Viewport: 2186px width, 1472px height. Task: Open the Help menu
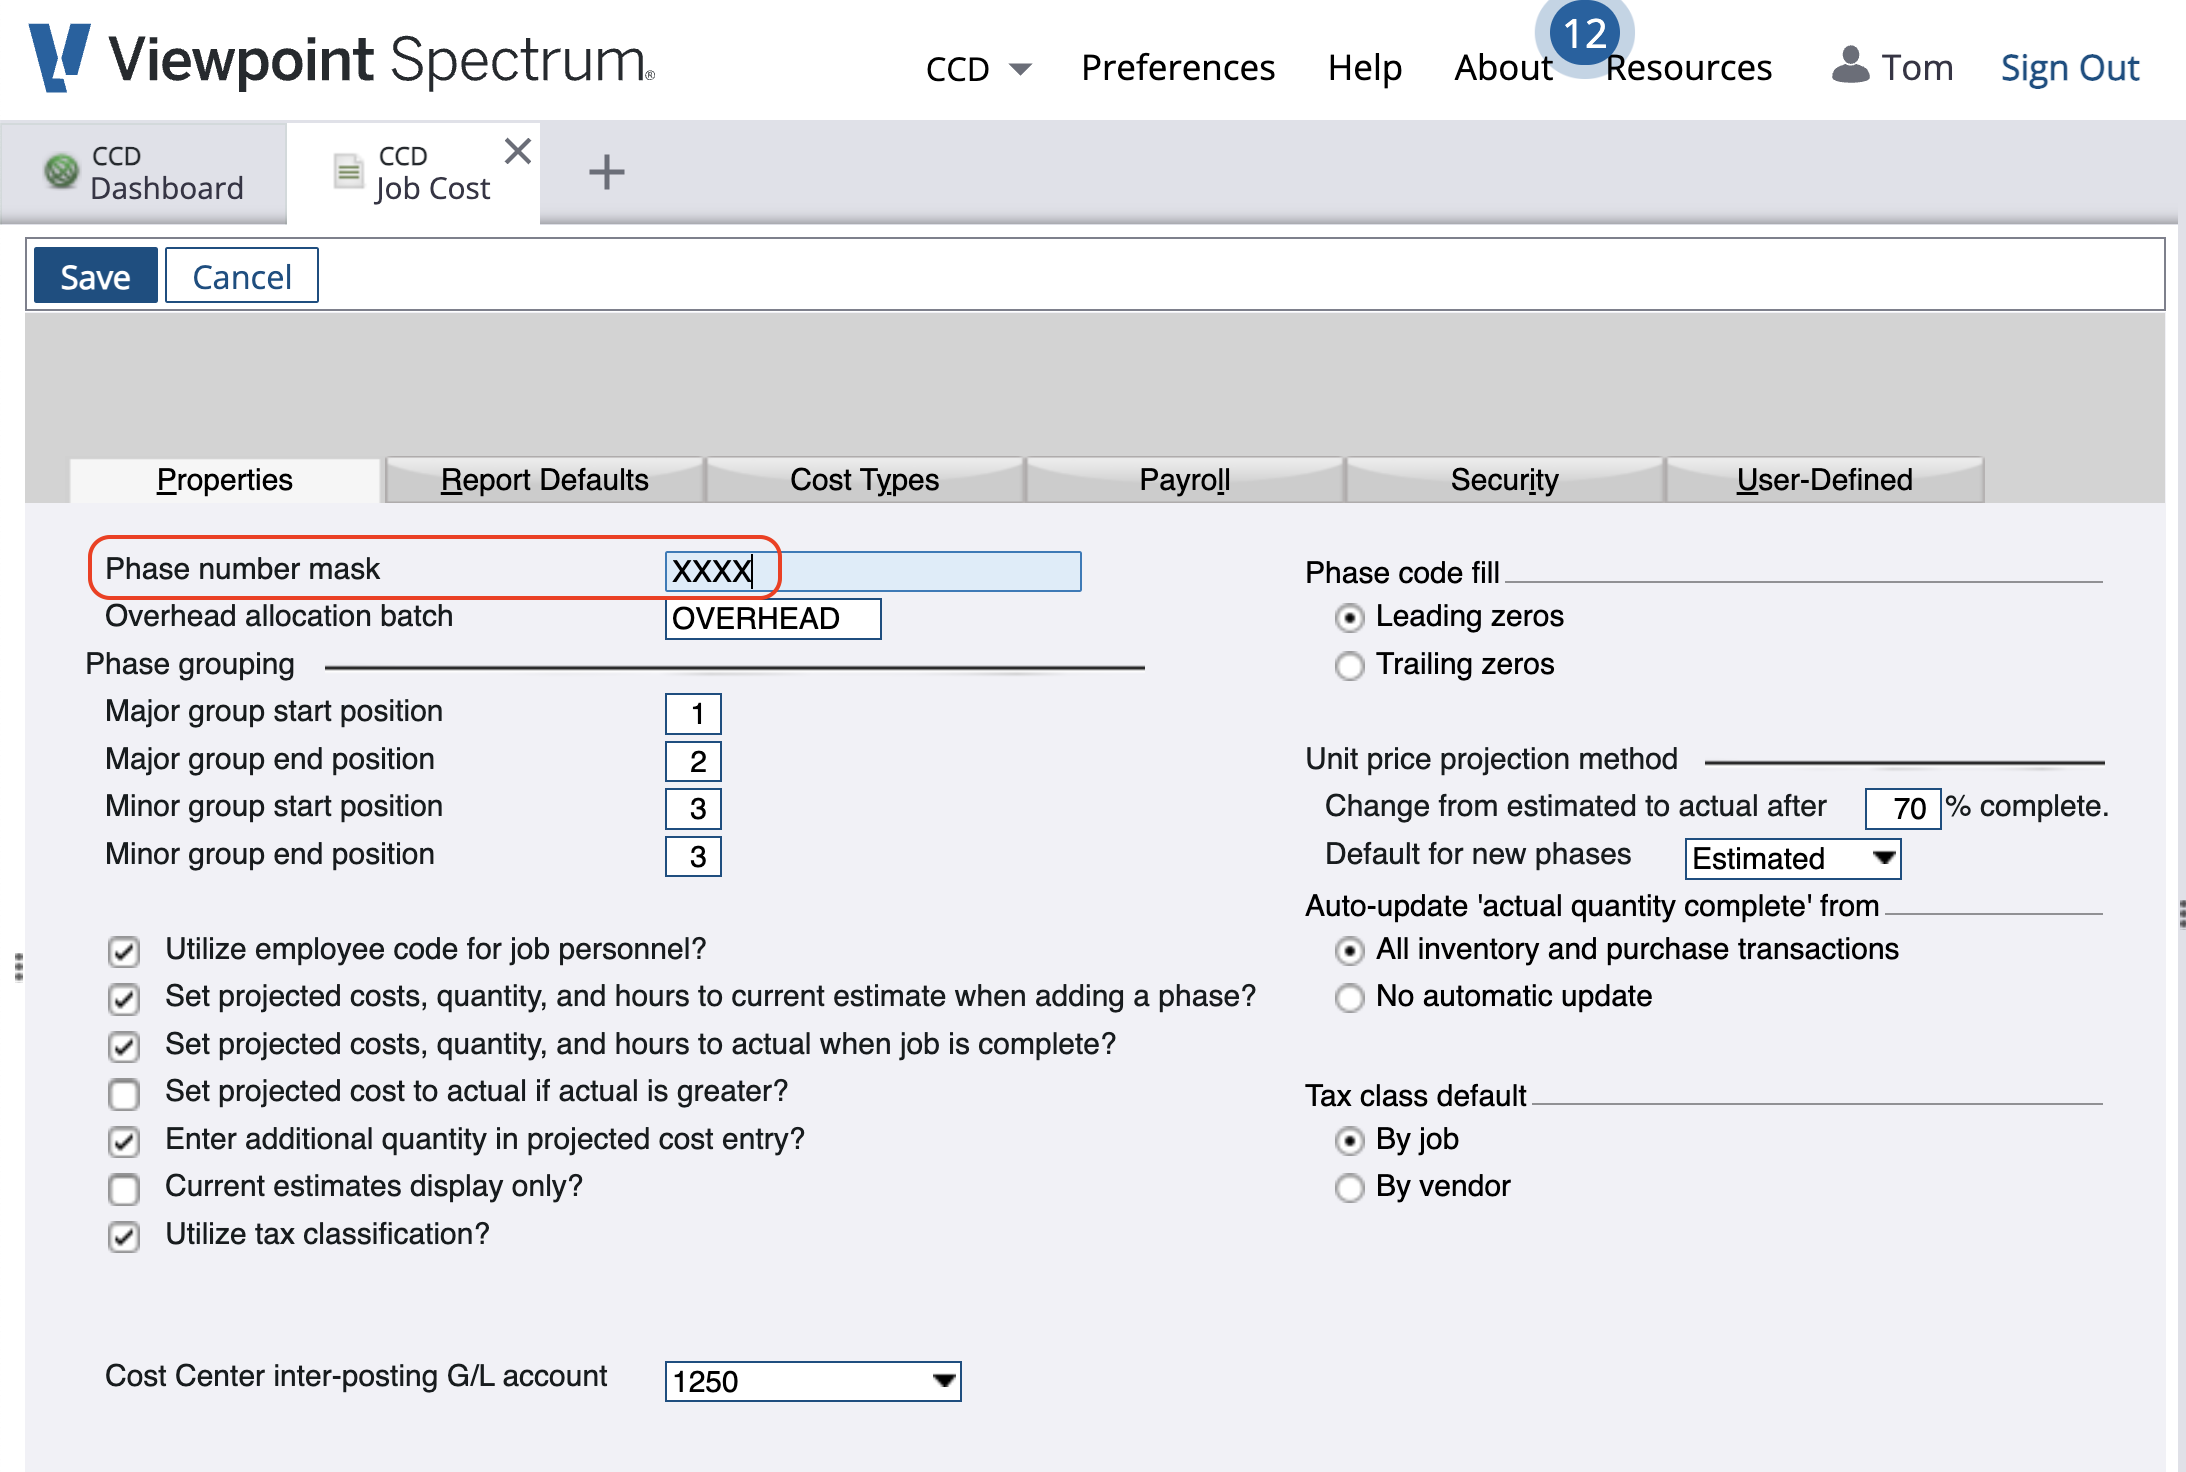[x=1365, y=67]
